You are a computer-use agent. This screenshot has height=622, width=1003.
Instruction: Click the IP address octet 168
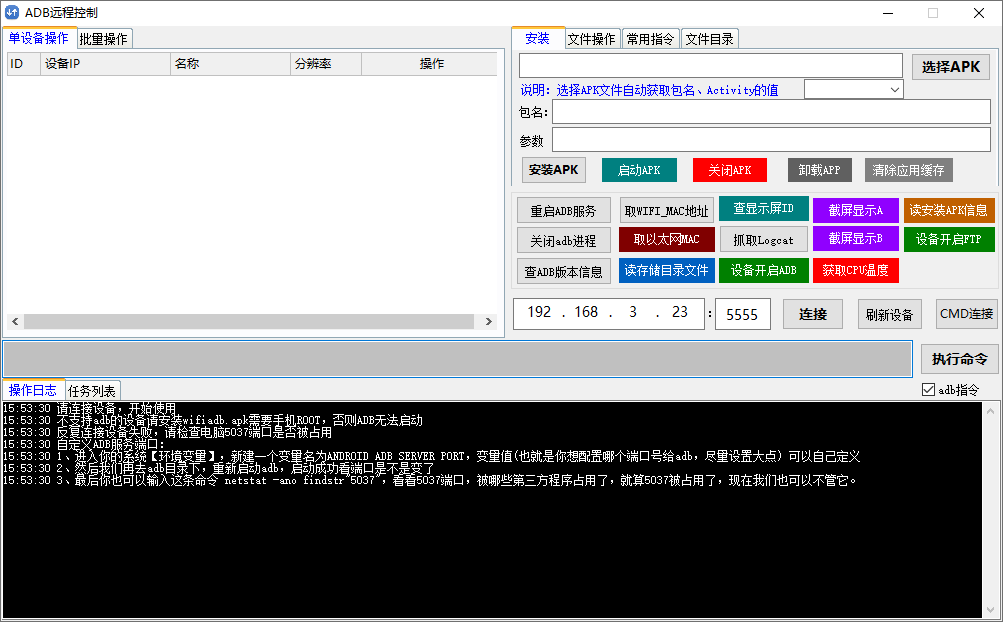click(x=586, y=312)
